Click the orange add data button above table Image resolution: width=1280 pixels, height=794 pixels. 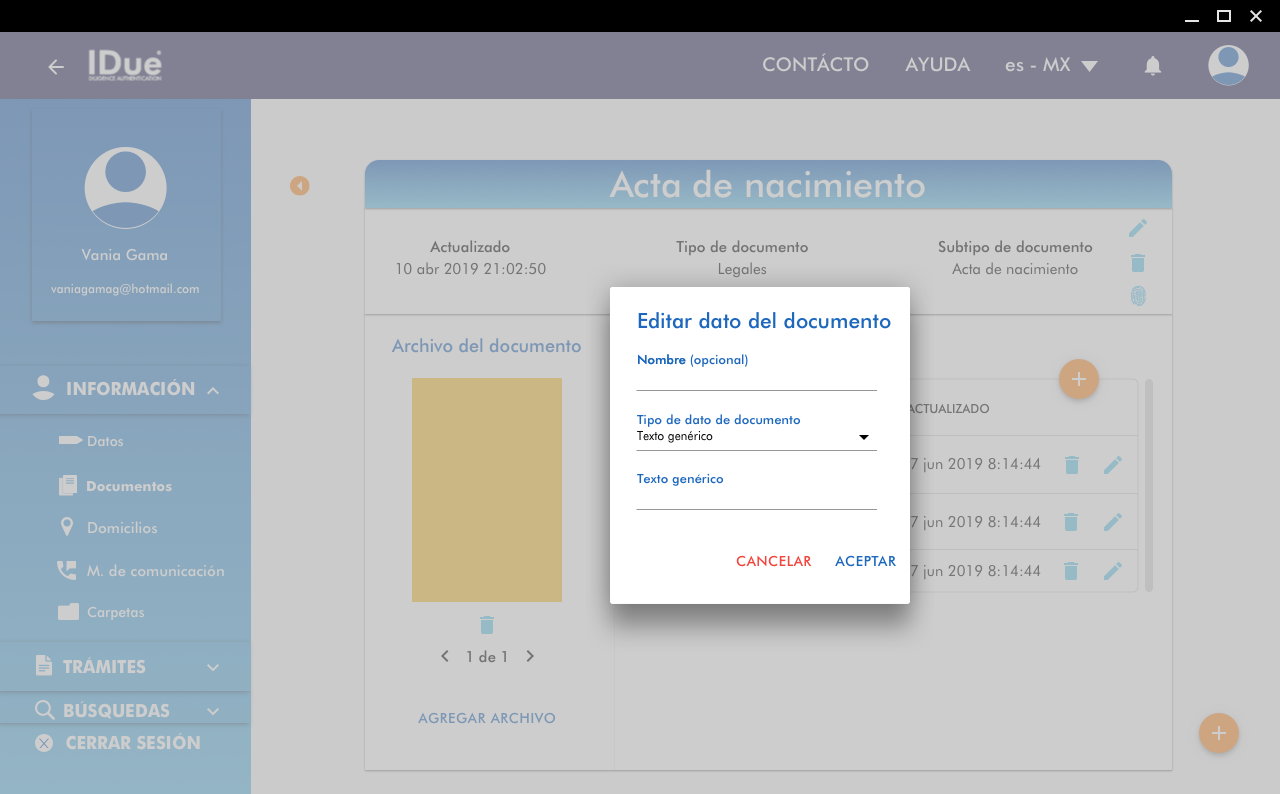coord(1078,380)
